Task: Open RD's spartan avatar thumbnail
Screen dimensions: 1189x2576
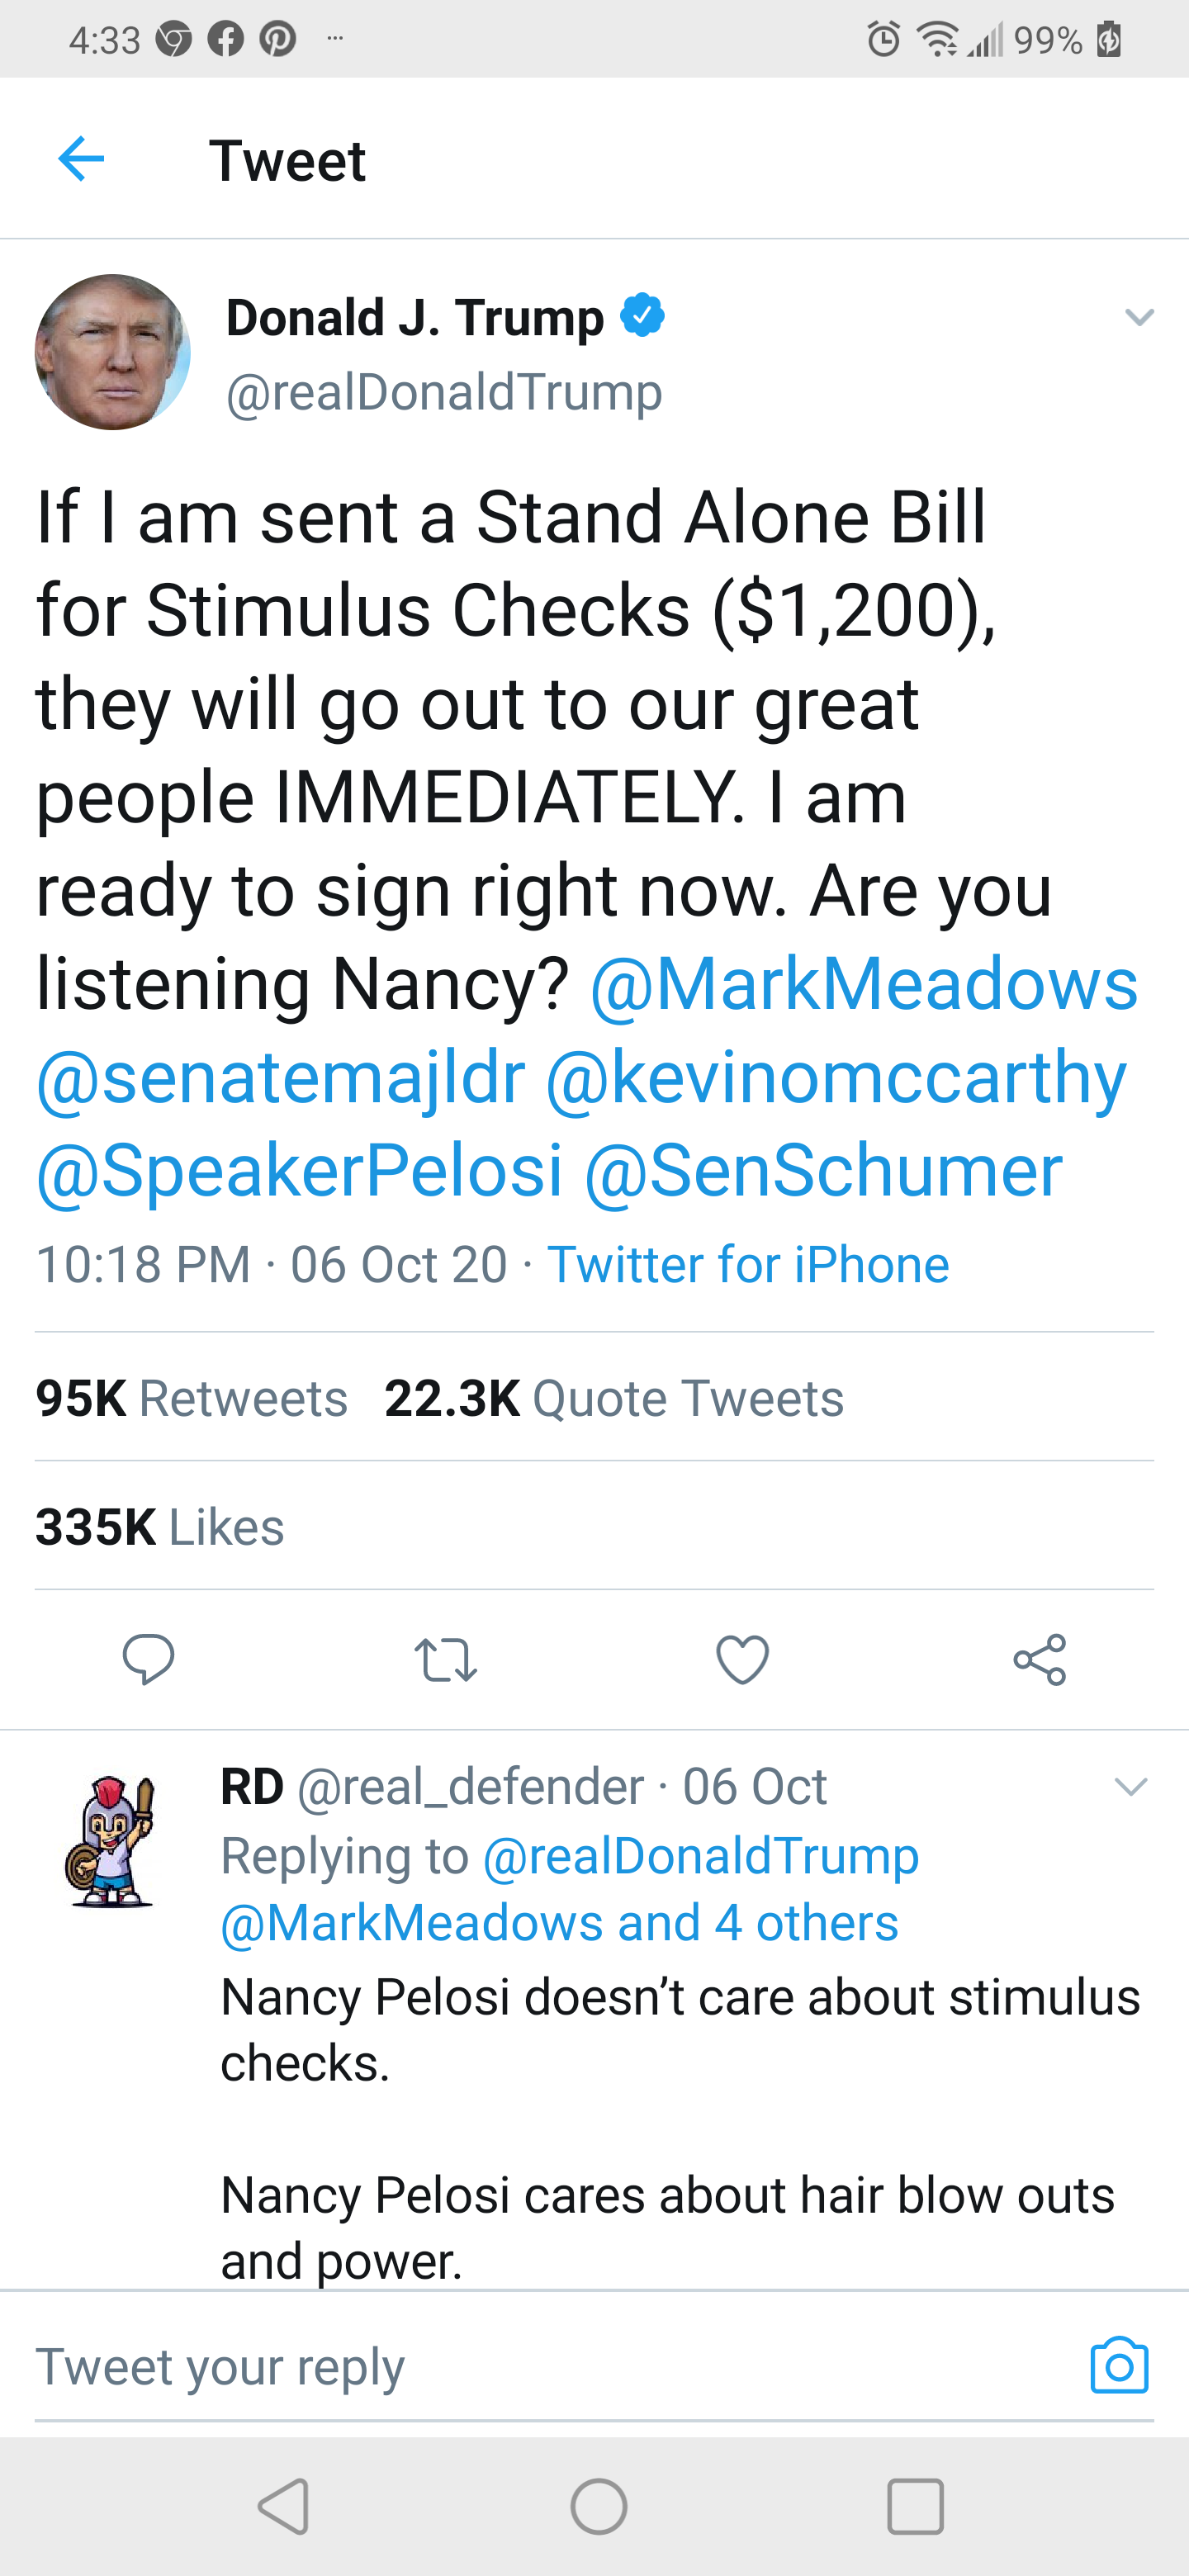Action: pyautogui.click(x=110, y=1840)
